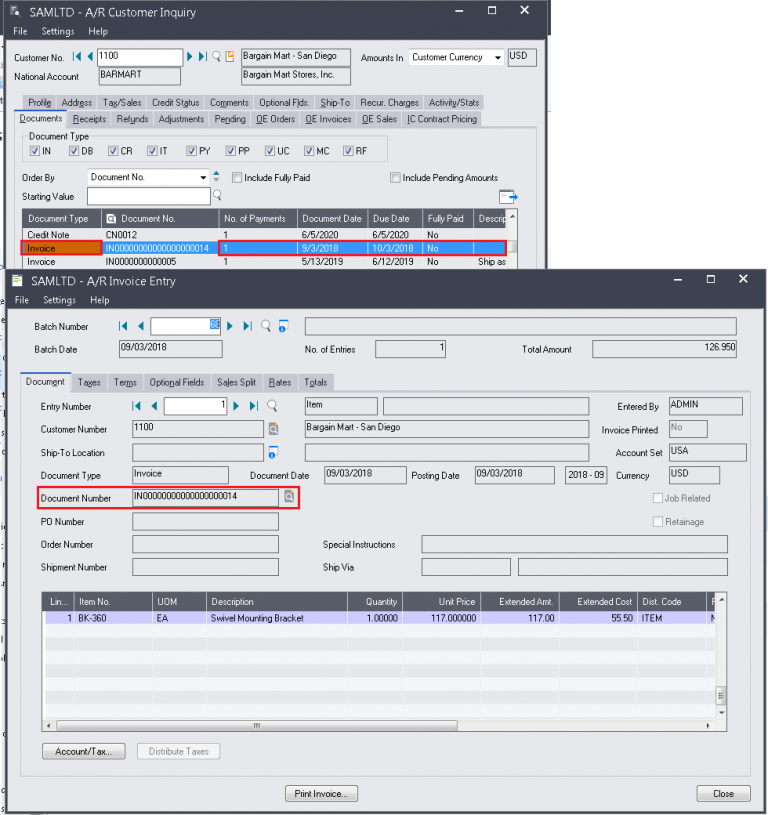Screen dimensions: 768x815
Task: Click the Customer No. finder magnifier icon
Action: [x=217, y=57]
